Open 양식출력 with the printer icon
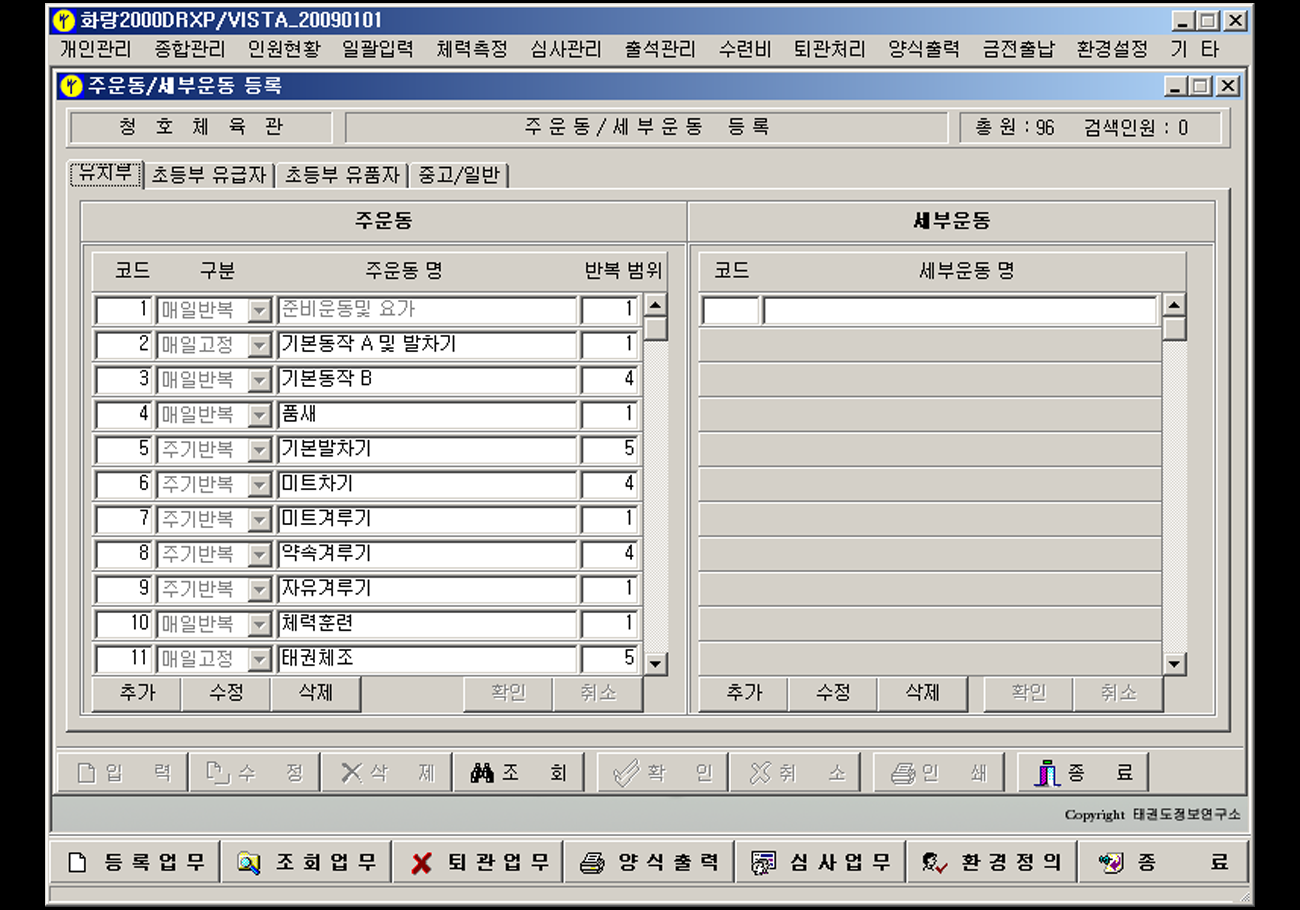The height and width of the screenshot is (910, 1300). pyautogui.click(x=650, y=863)
